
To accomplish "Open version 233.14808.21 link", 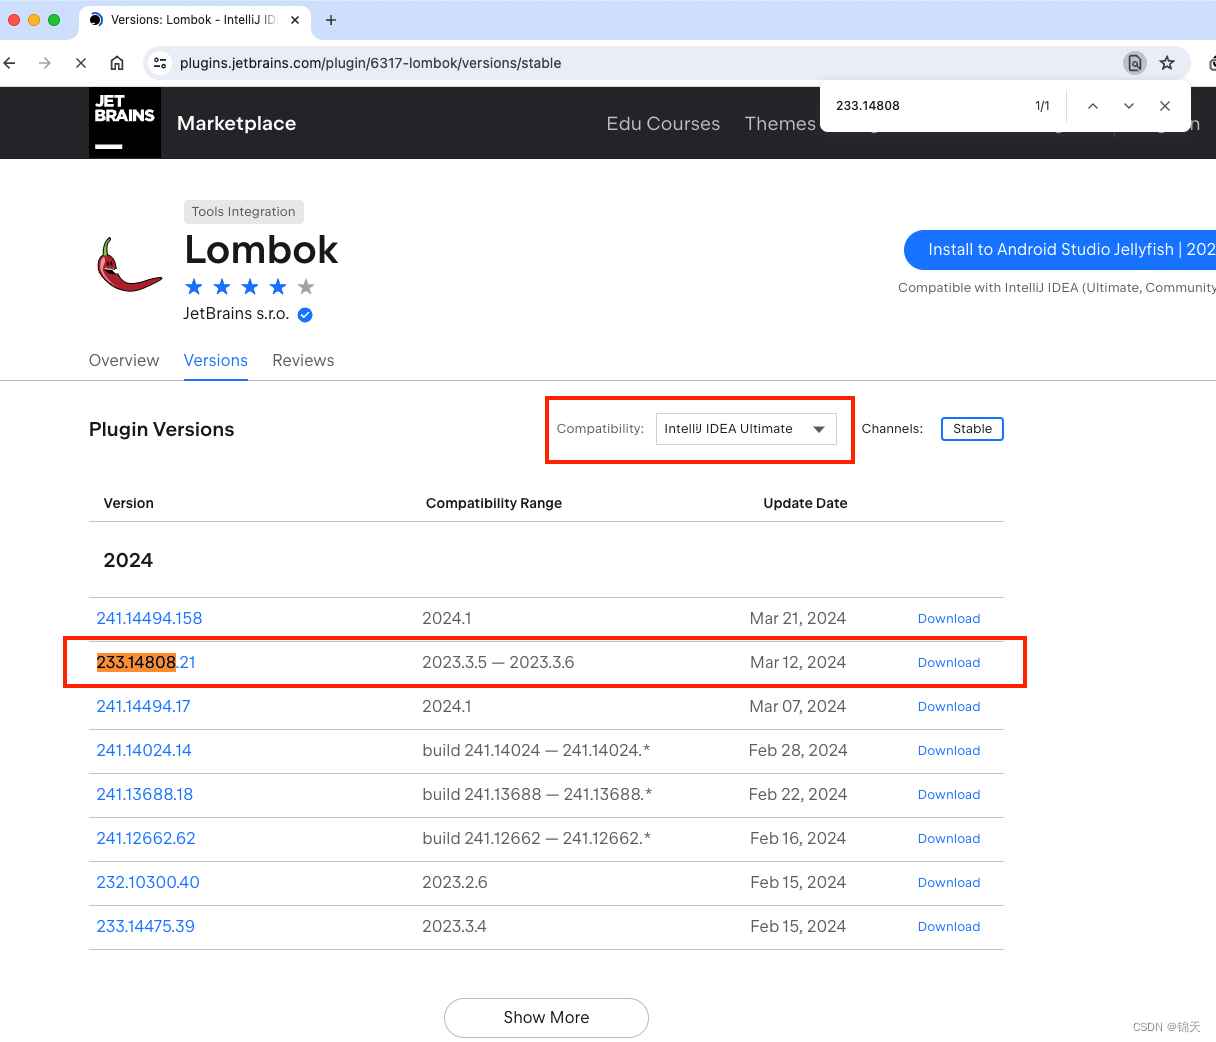I will (146, 662).
